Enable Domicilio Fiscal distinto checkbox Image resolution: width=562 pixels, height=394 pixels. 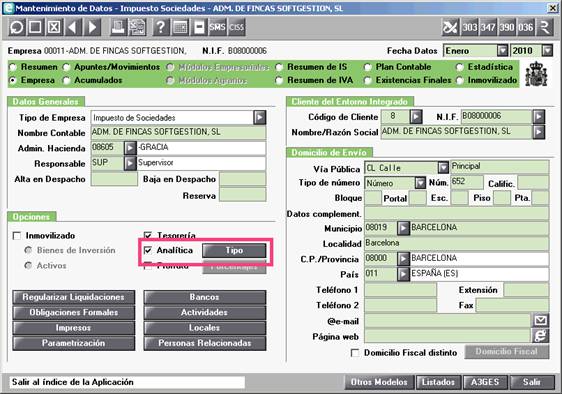355,353
